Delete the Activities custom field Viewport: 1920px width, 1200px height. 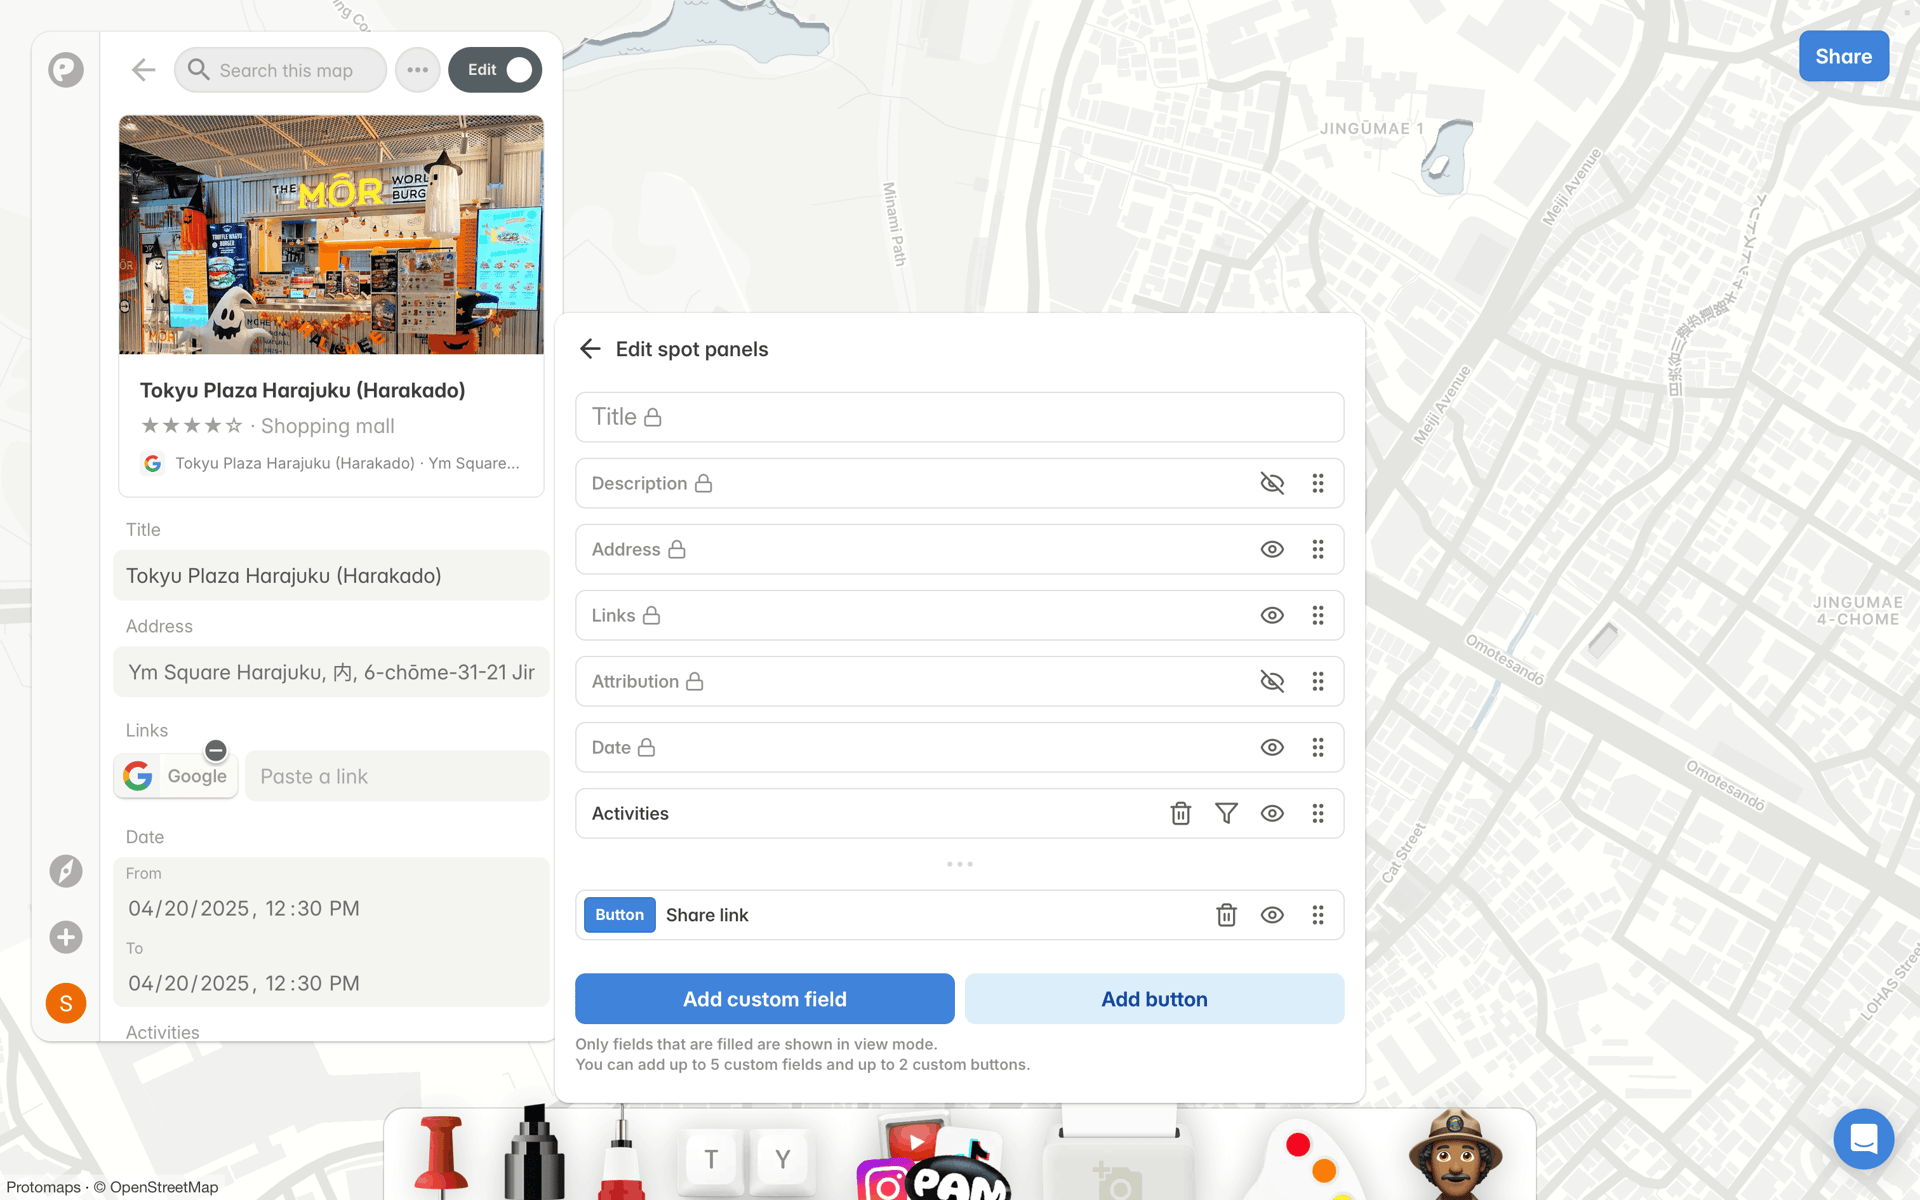point(1180,813)
